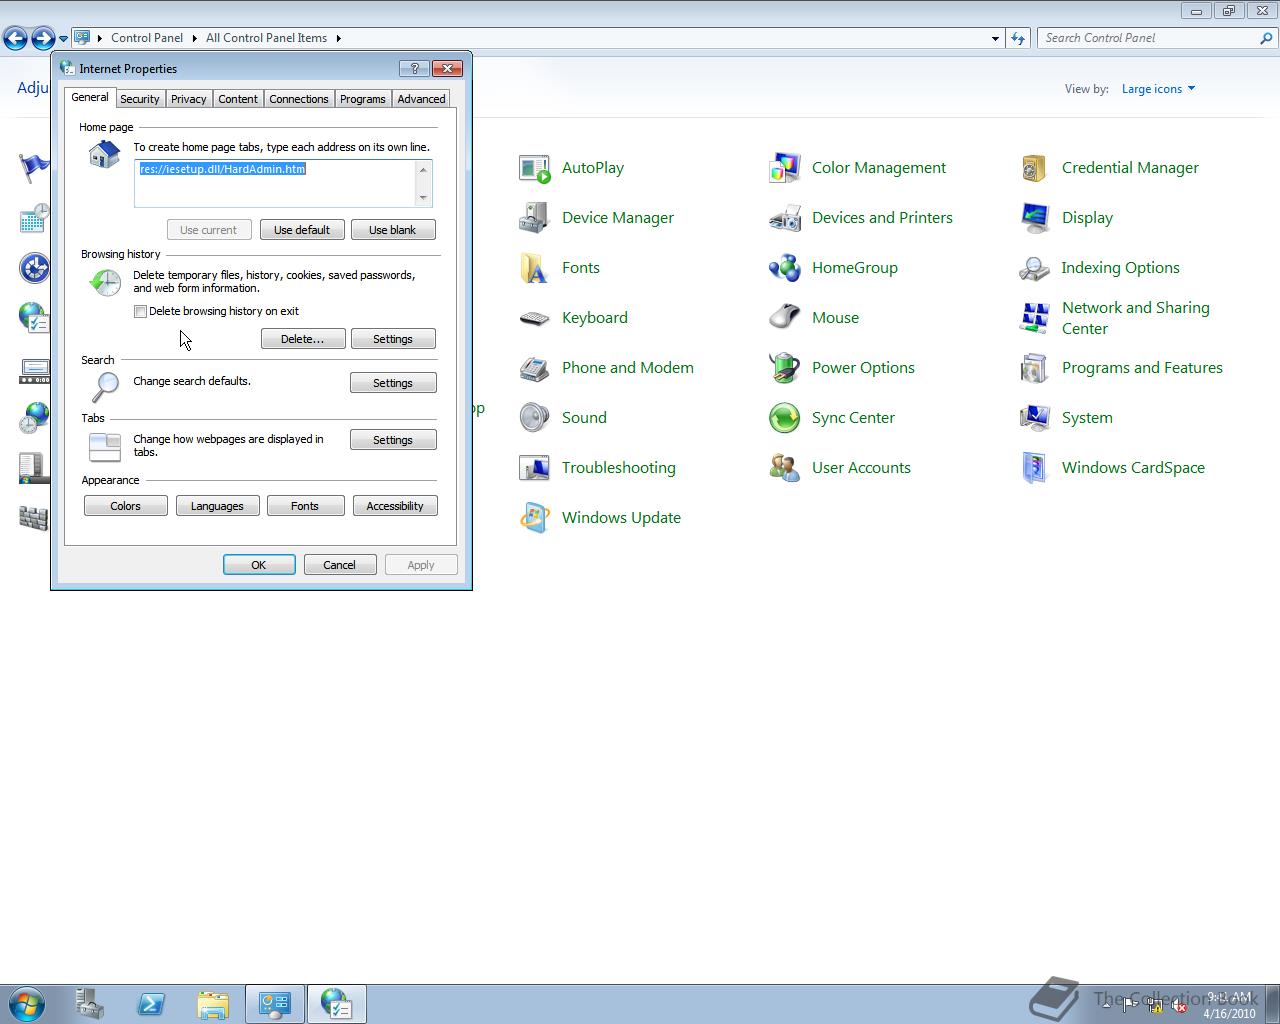Viewport: 1280px width, 1024px height.
Task: Open the Accessibility button
Action: (395, 506)
